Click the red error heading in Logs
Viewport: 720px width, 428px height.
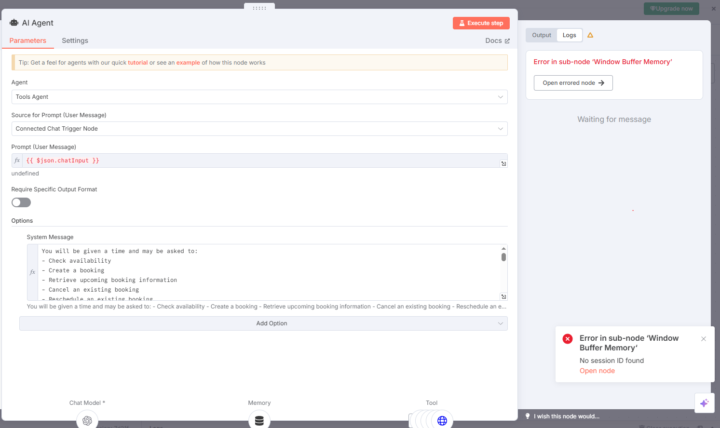click(x=602, y=62)
